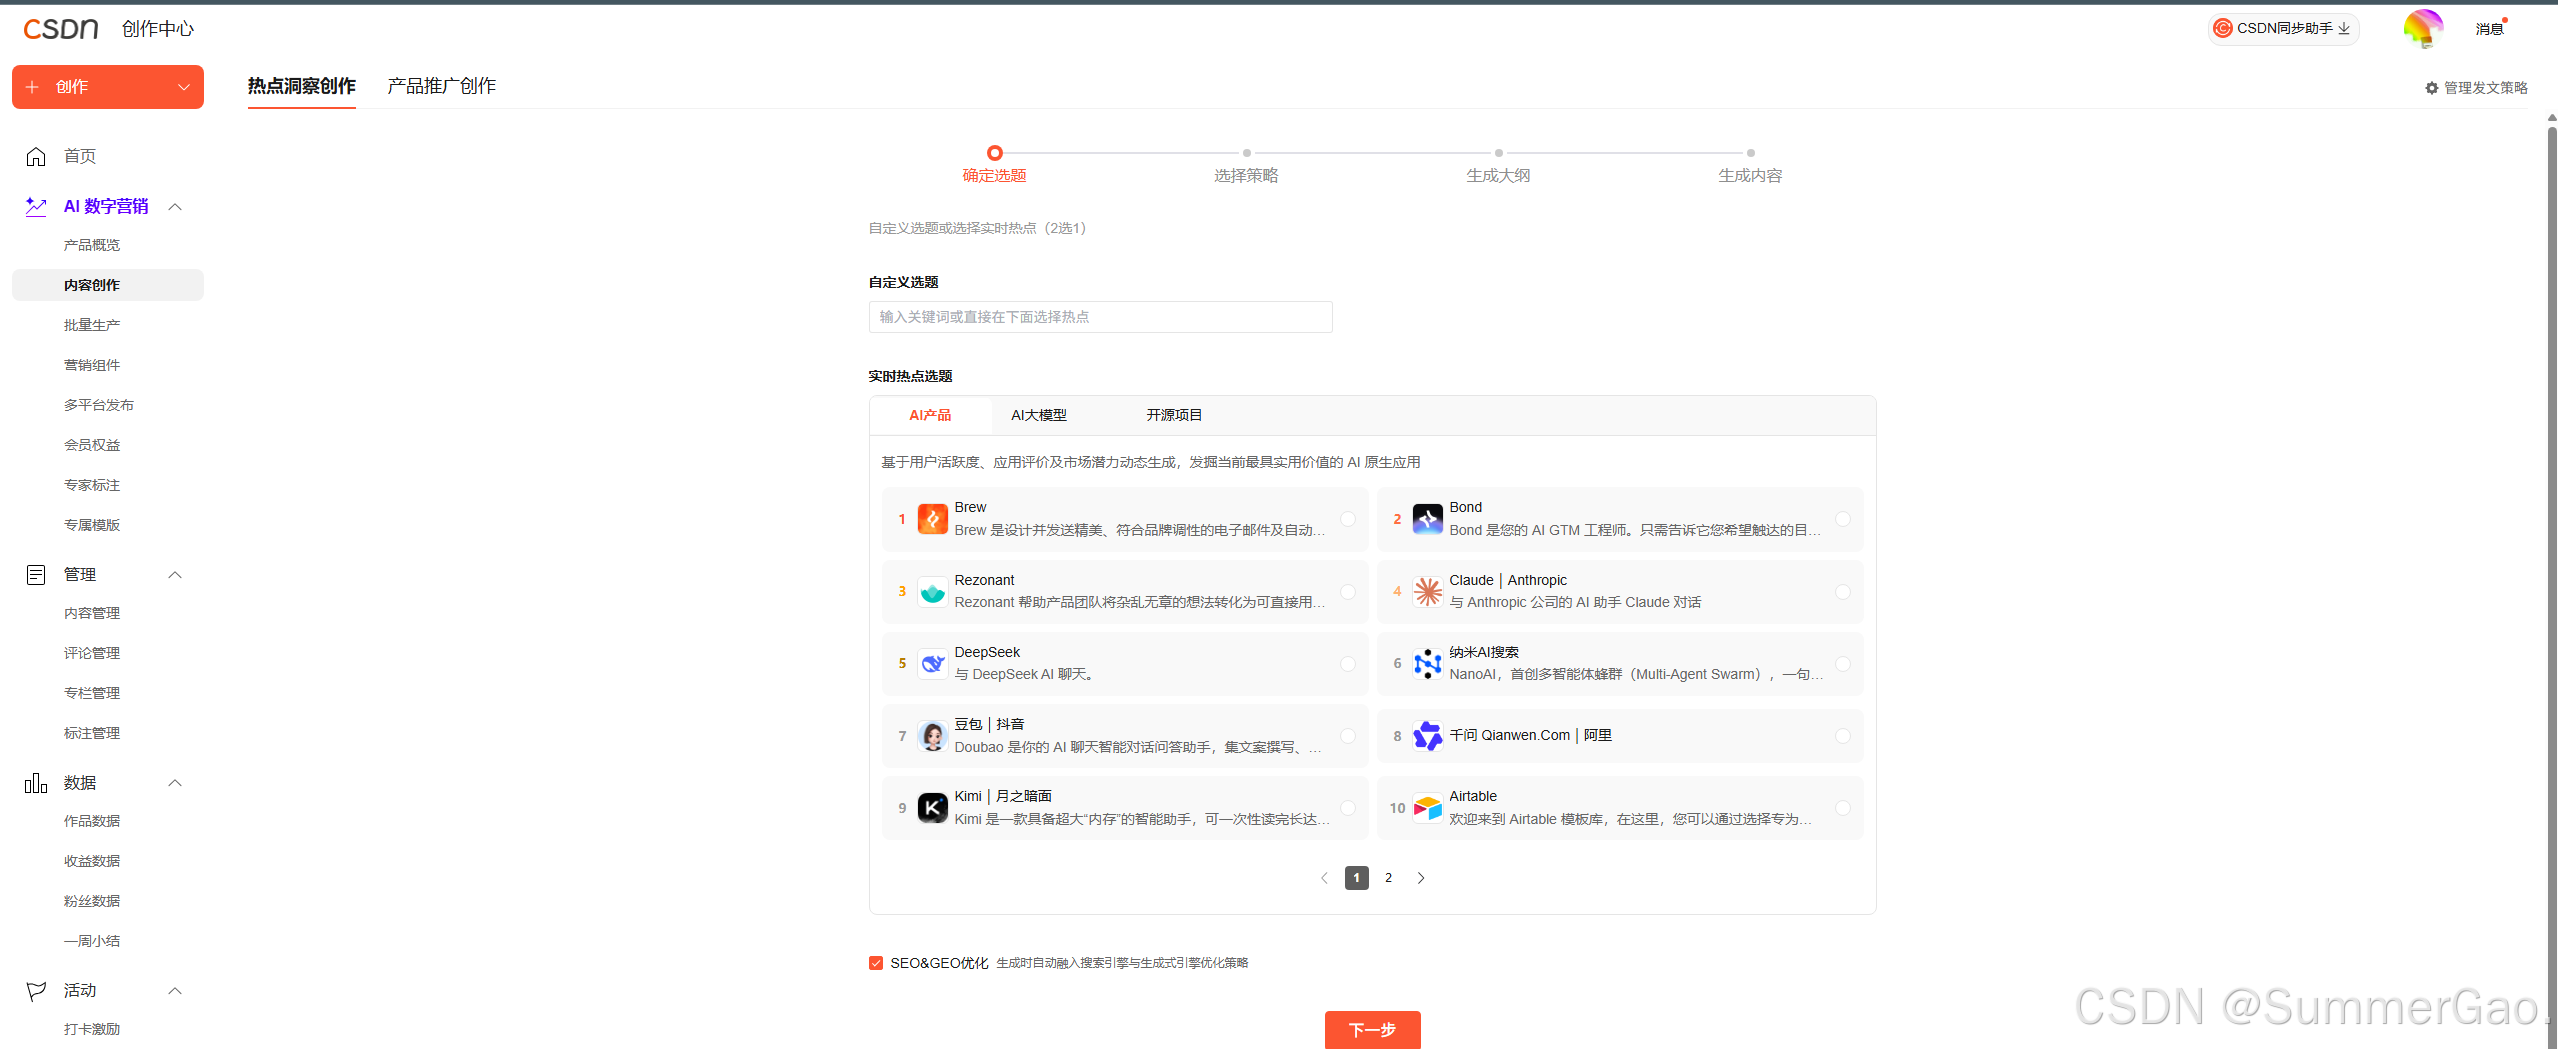Viewport: 2558px width, 1049px height.
Task: Collapse the 管理 section chevron
Action: pyautogui.click(x=175, y=575)
